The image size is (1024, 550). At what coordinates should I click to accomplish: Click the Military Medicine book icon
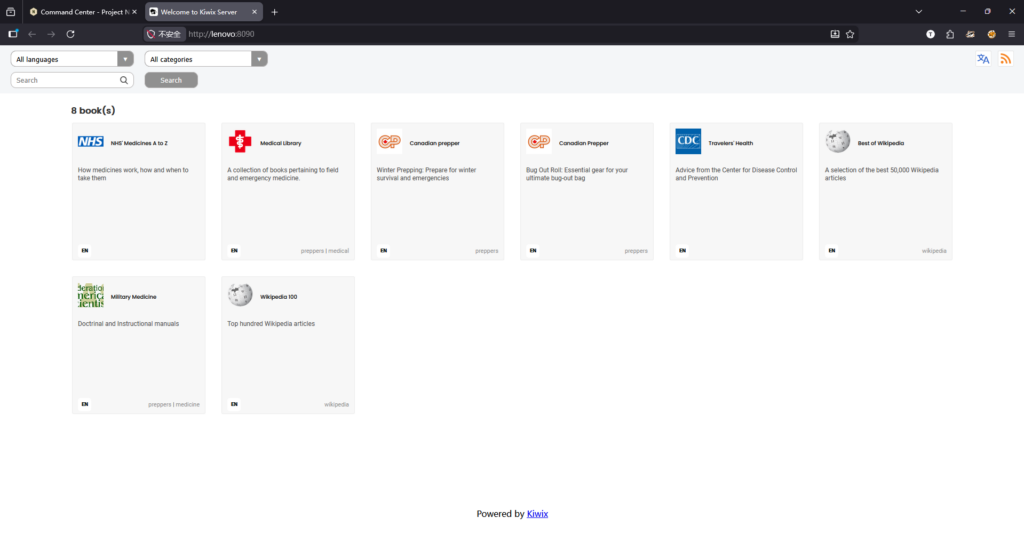91,296
